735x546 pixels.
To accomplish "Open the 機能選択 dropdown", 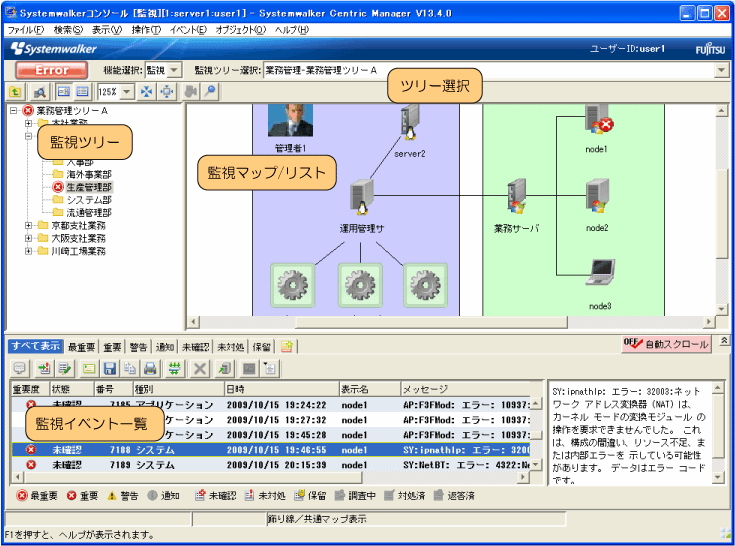I will 175,70.
